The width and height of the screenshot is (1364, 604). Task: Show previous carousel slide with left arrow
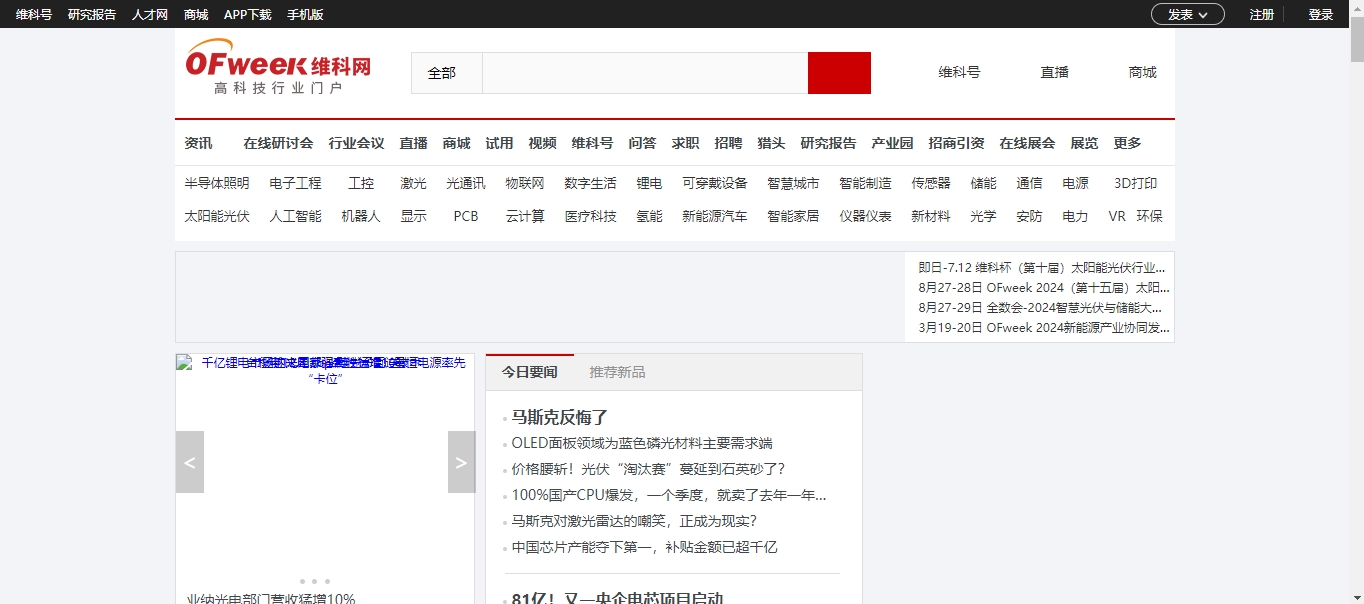190,462
